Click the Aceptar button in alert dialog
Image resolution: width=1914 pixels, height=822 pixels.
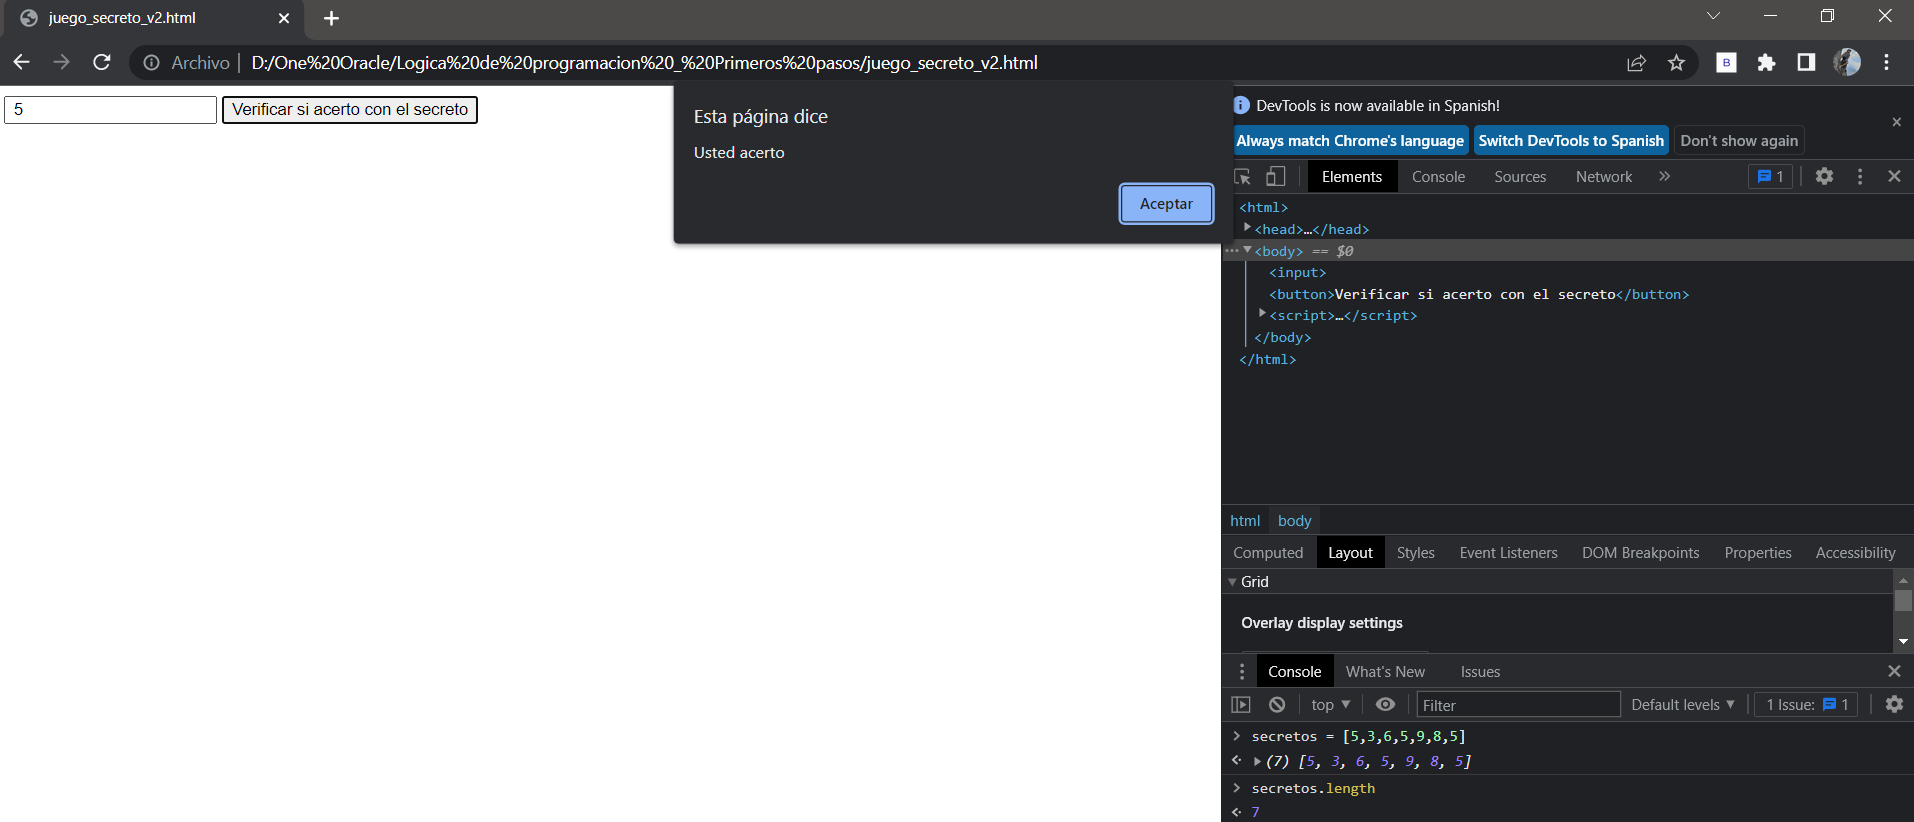[x=1166, y=204]
